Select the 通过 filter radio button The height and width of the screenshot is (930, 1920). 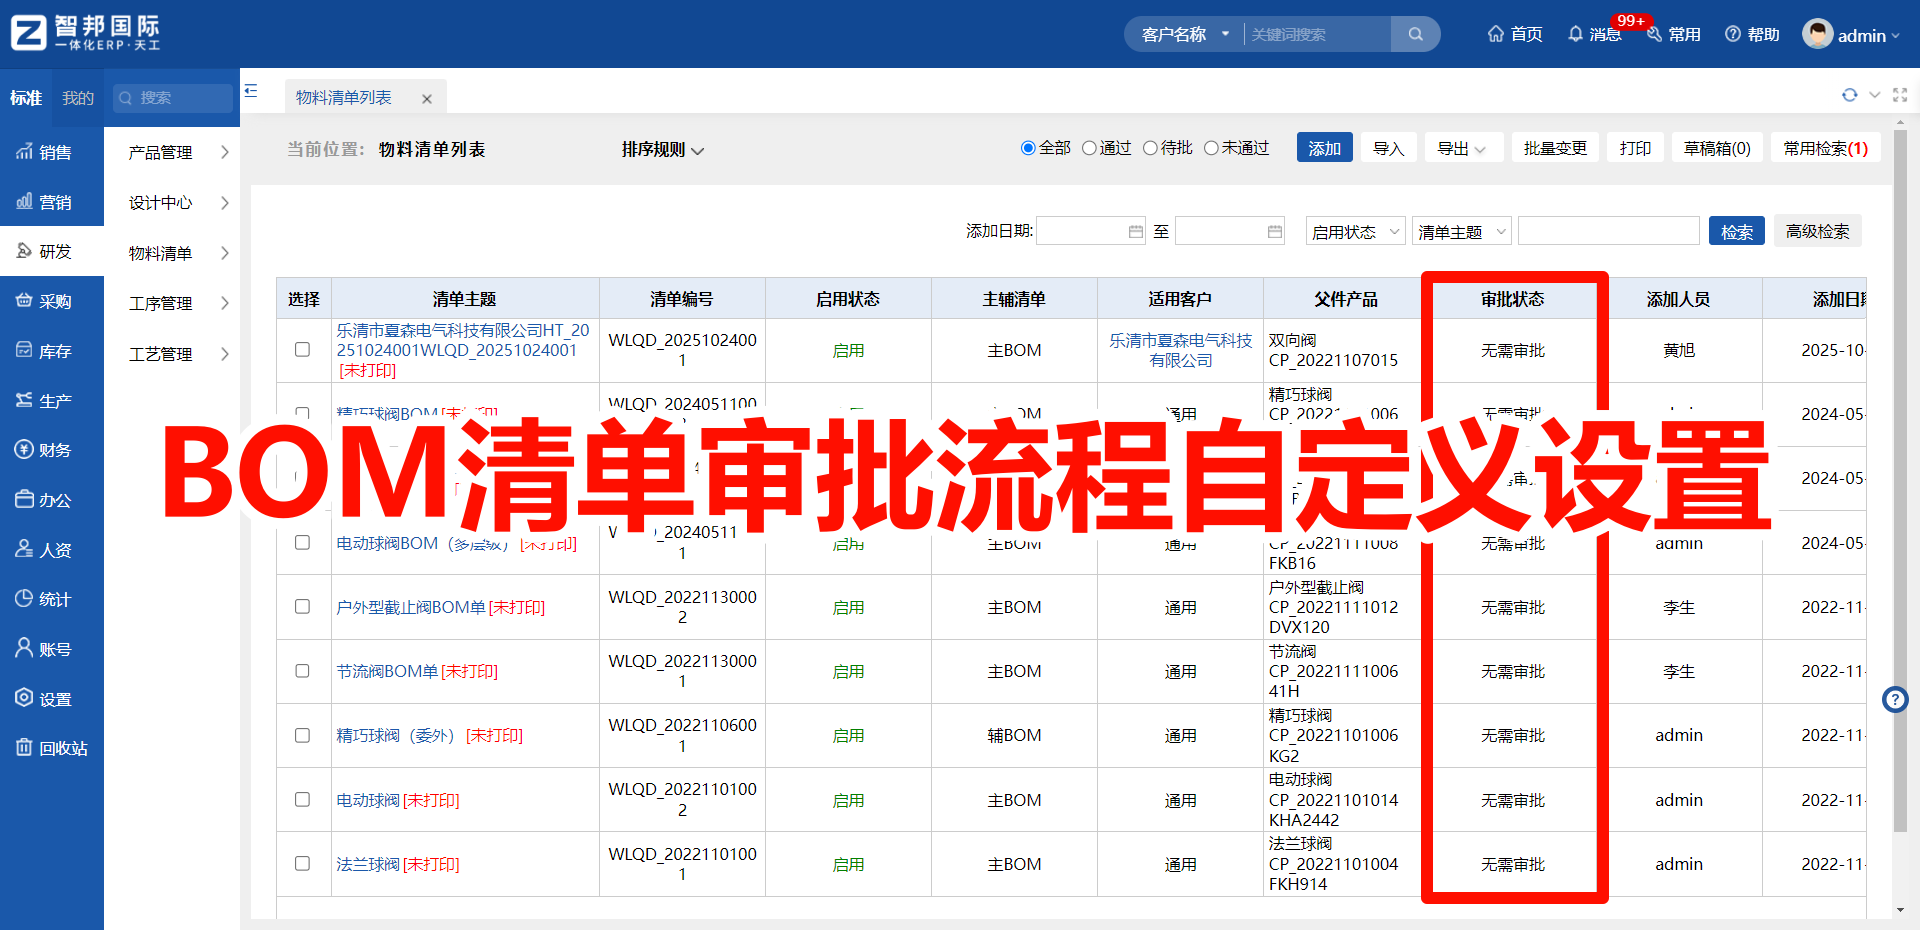1089,147
